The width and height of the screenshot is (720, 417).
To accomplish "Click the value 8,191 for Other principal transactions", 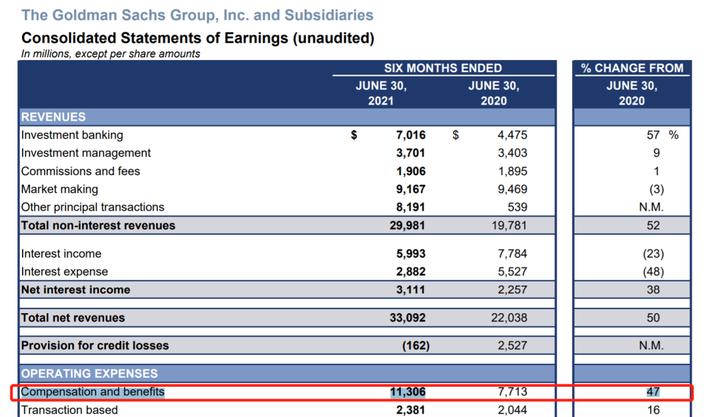I will point(411,207).
